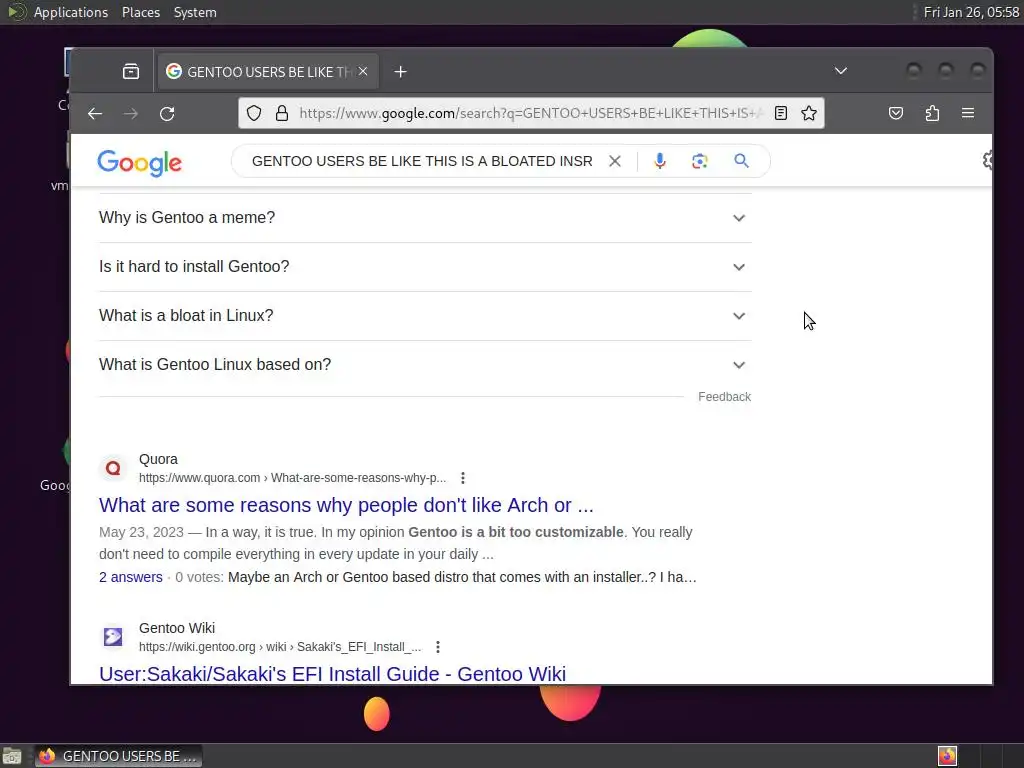Open the Firefox hamburger application menu
Image resolution: width=1024 pixels, height=768 pixels.
(968, 114)
